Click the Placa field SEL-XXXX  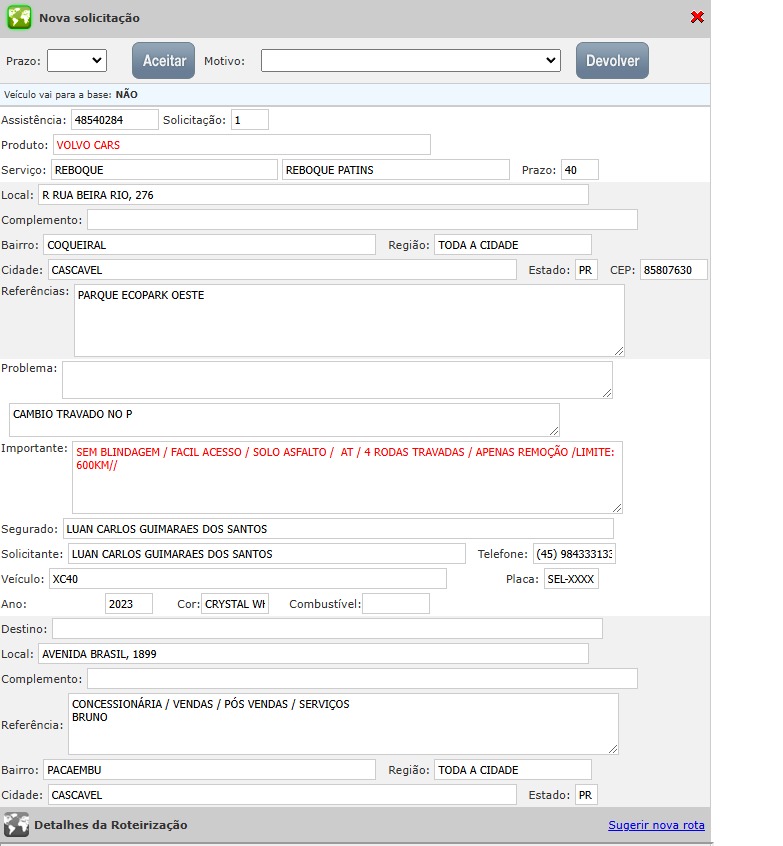[x=571, y=579]
